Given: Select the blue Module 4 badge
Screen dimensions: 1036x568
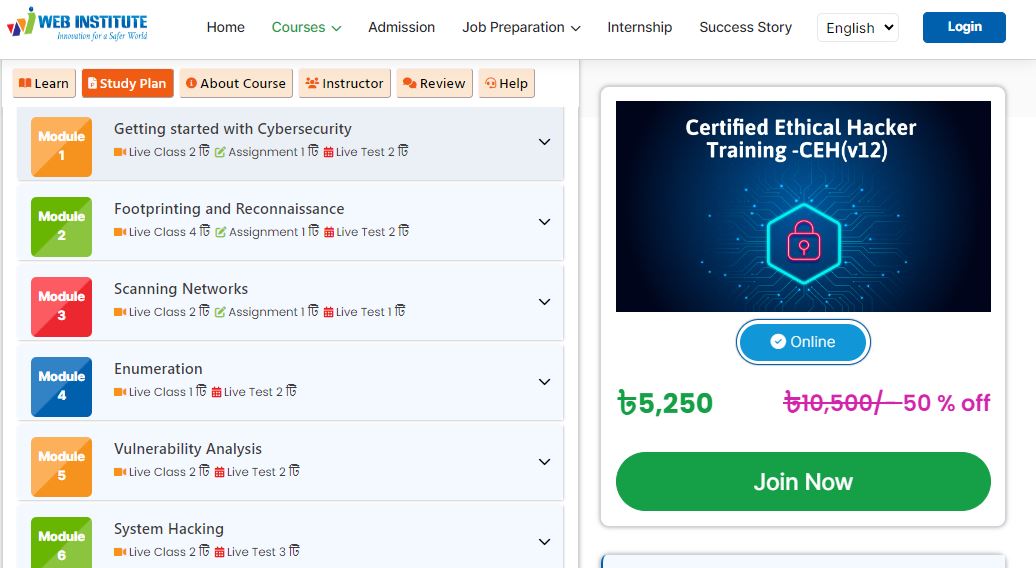Looking at the screenshot, I should pyautogui.click(x=61, y=386).
